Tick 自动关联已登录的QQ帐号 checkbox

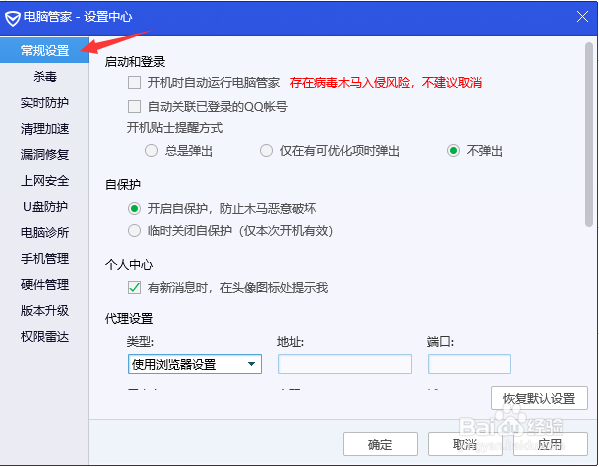click(x=134, y=106)
